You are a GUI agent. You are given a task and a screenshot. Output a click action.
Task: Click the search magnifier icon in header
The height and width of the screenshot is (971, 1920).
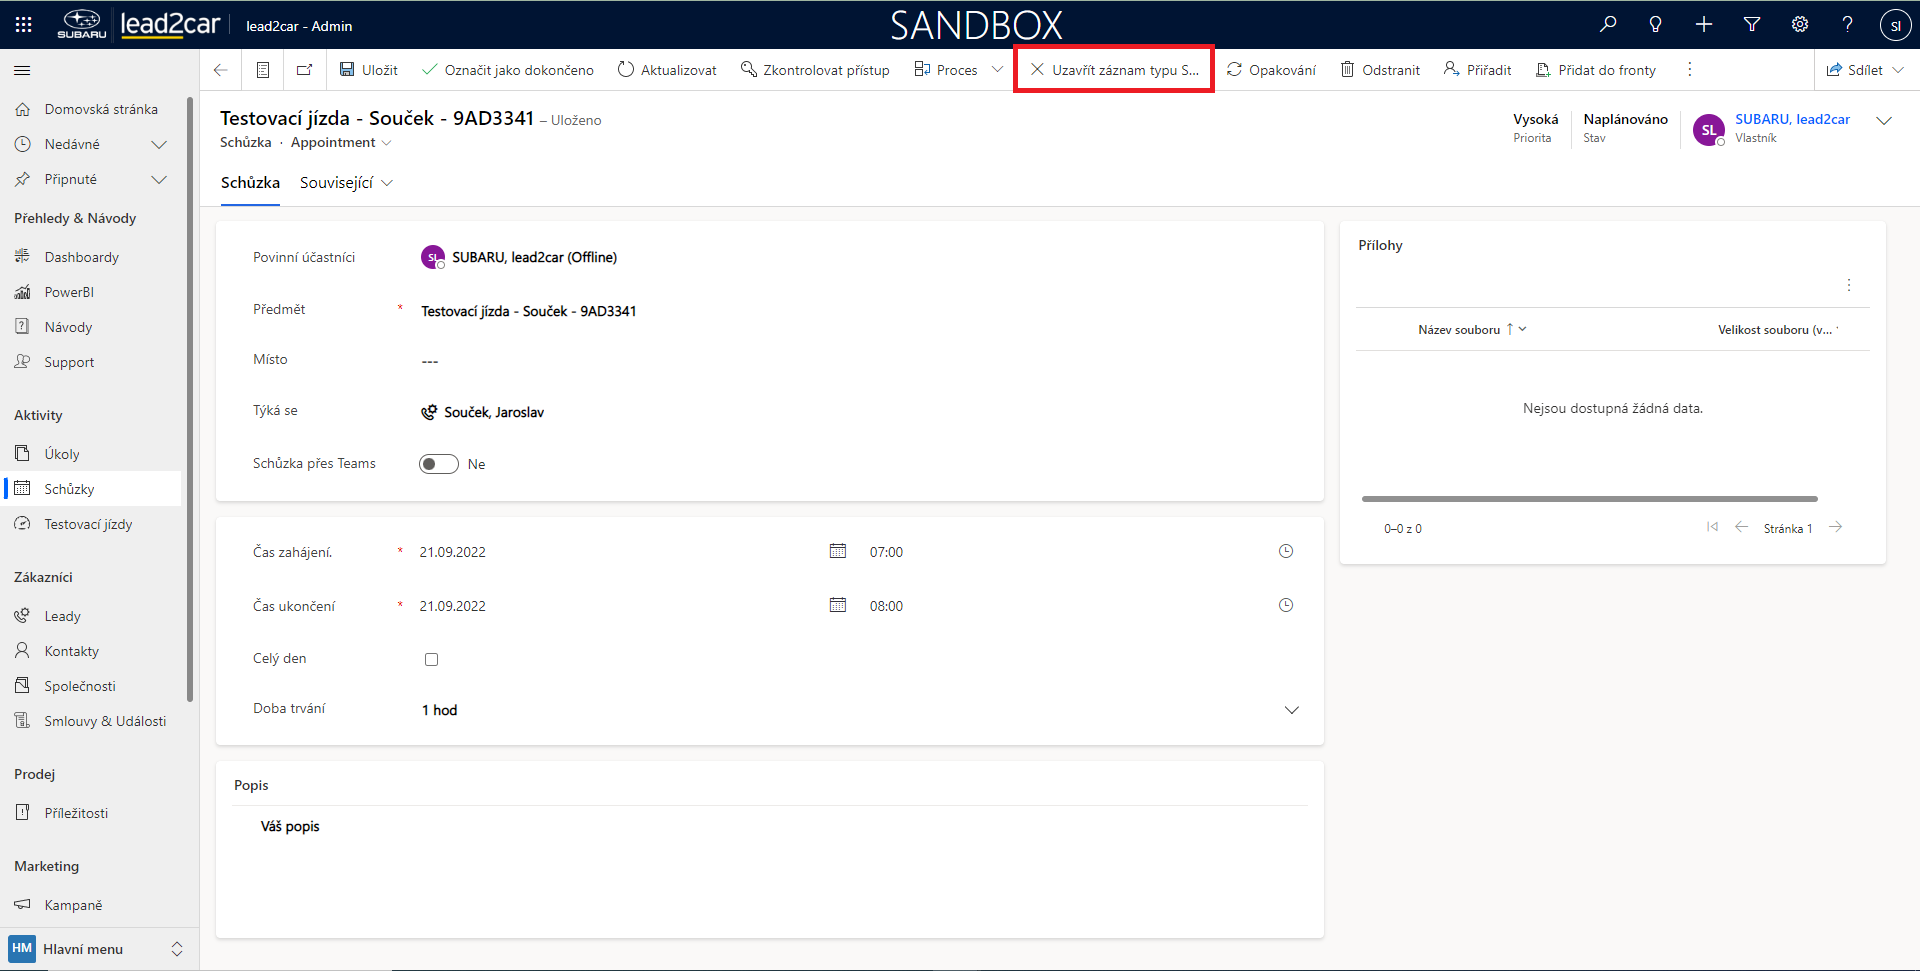pos(1608,24)
